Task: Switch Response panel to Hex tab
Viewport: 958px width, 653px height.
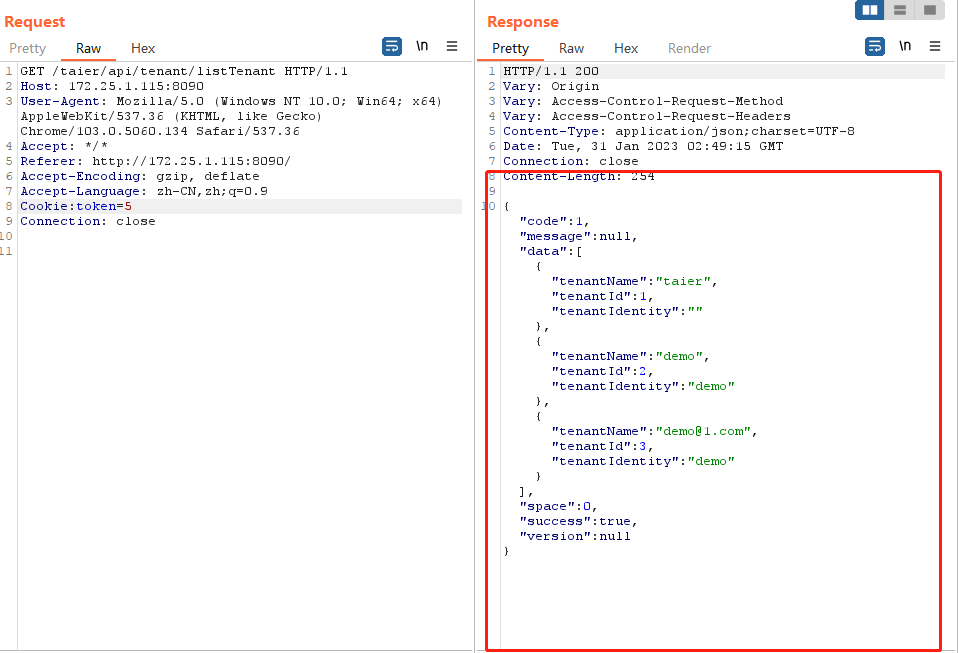Action: 626,48
